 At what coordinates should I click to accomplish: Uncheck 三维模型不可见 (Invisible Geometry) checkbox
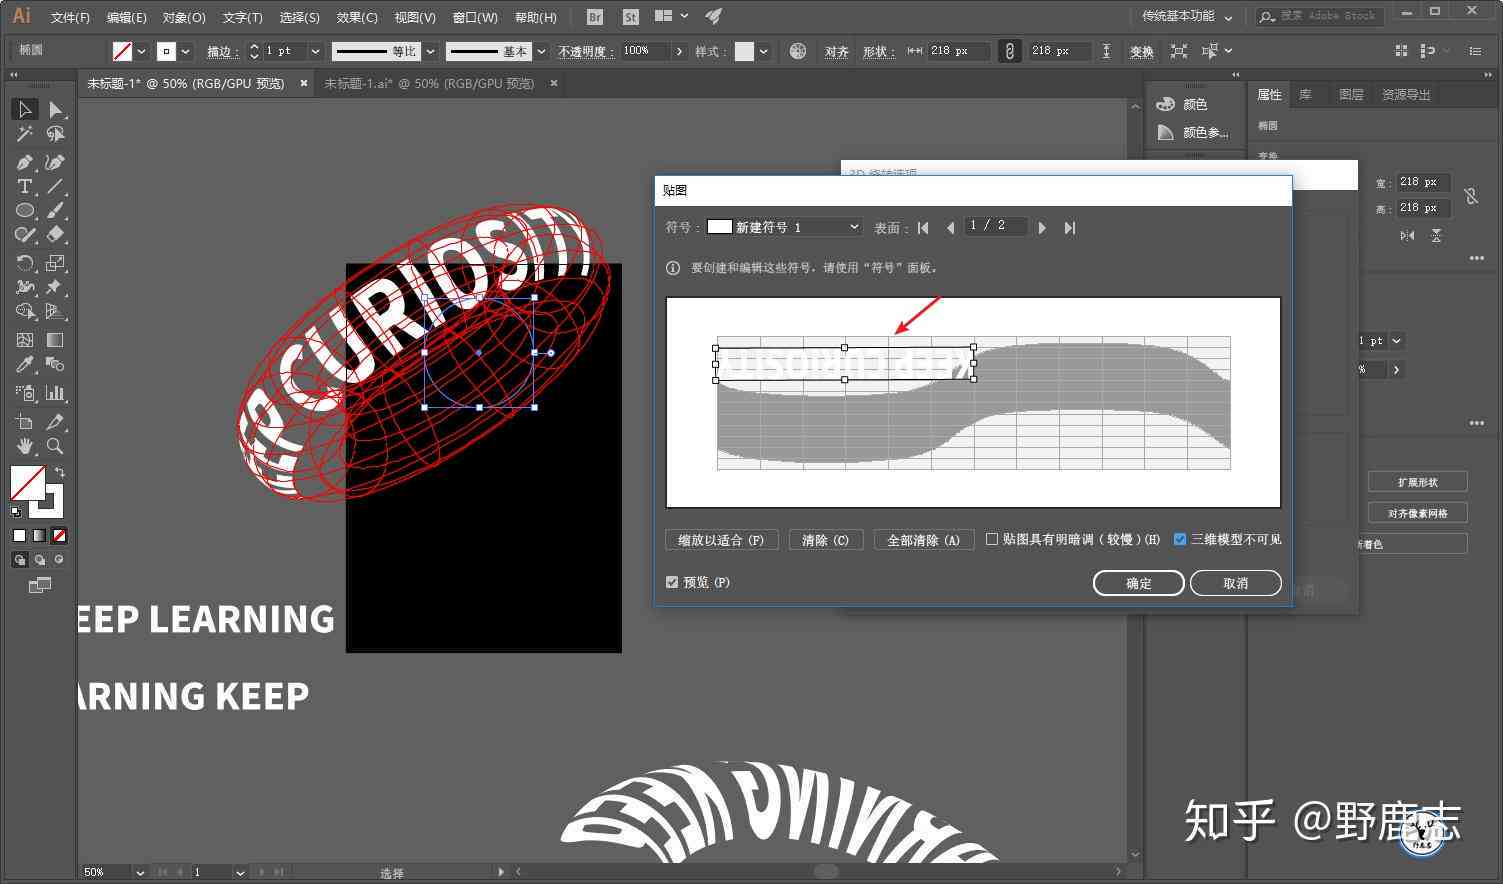pyautogui.click(x=1180, y=539)
